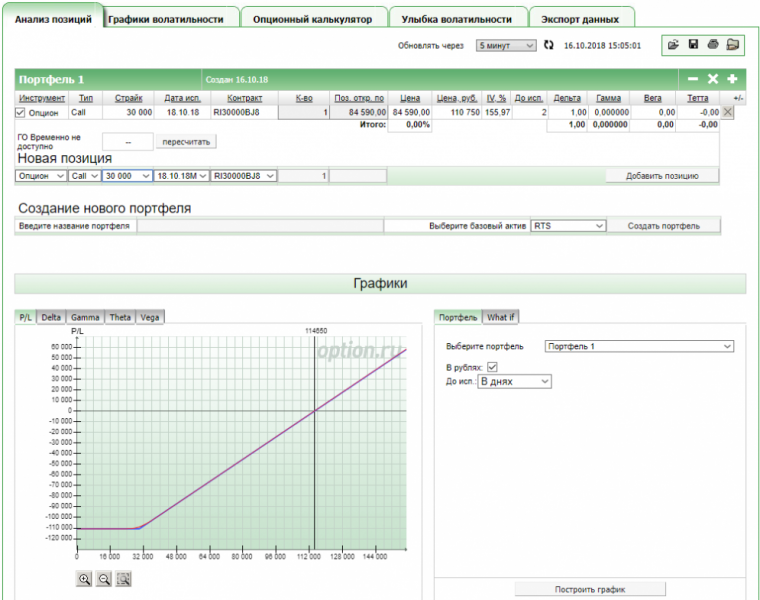760x600 pixels.
Task: Open the base asset RTS dropdown
Action: (x=568, y=226)
